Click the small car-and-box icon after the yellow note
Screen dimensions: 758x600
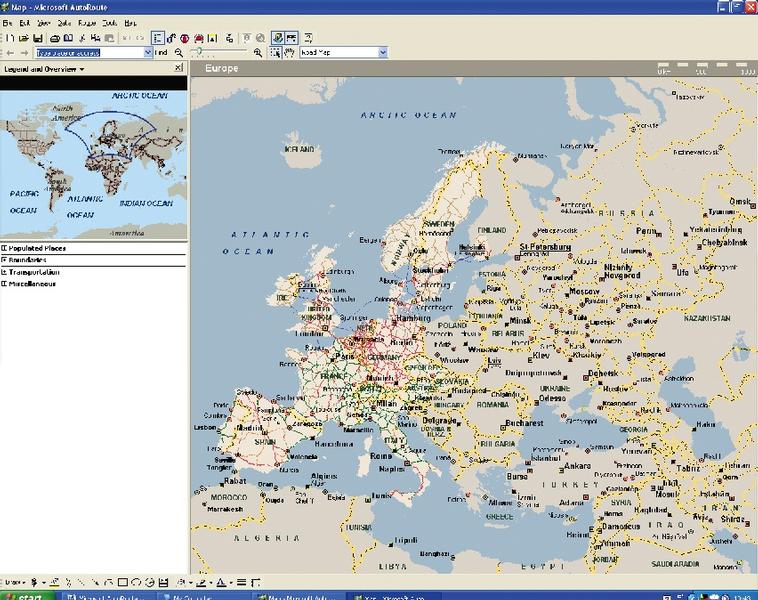[x=230, y=38]
